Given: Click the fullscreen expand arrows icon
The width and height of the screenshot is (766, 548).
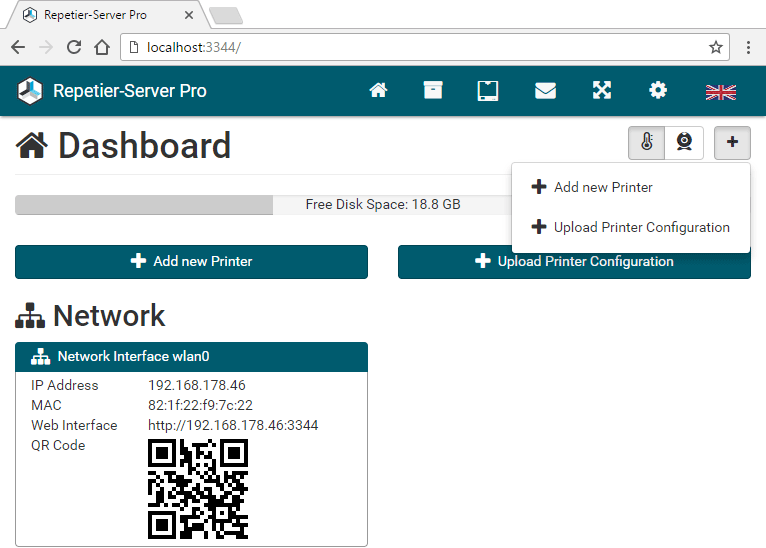Looking at the screenshot, I should tap(601, 91).
